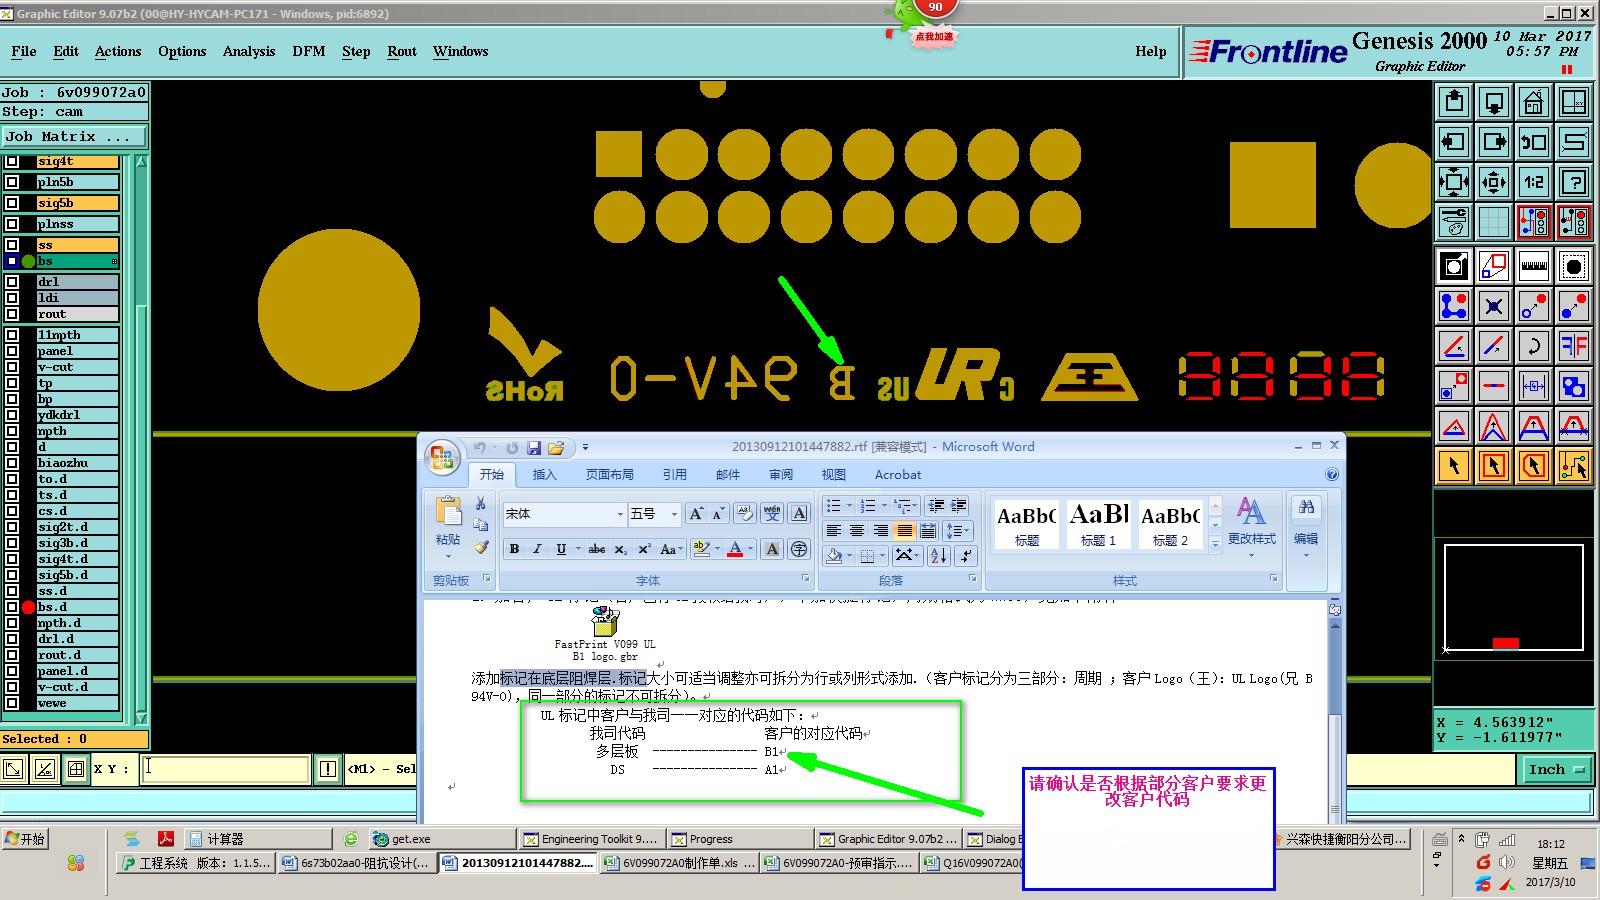
Task: Toggle the ss layer checkbox
Action: [x=12, y=245]
